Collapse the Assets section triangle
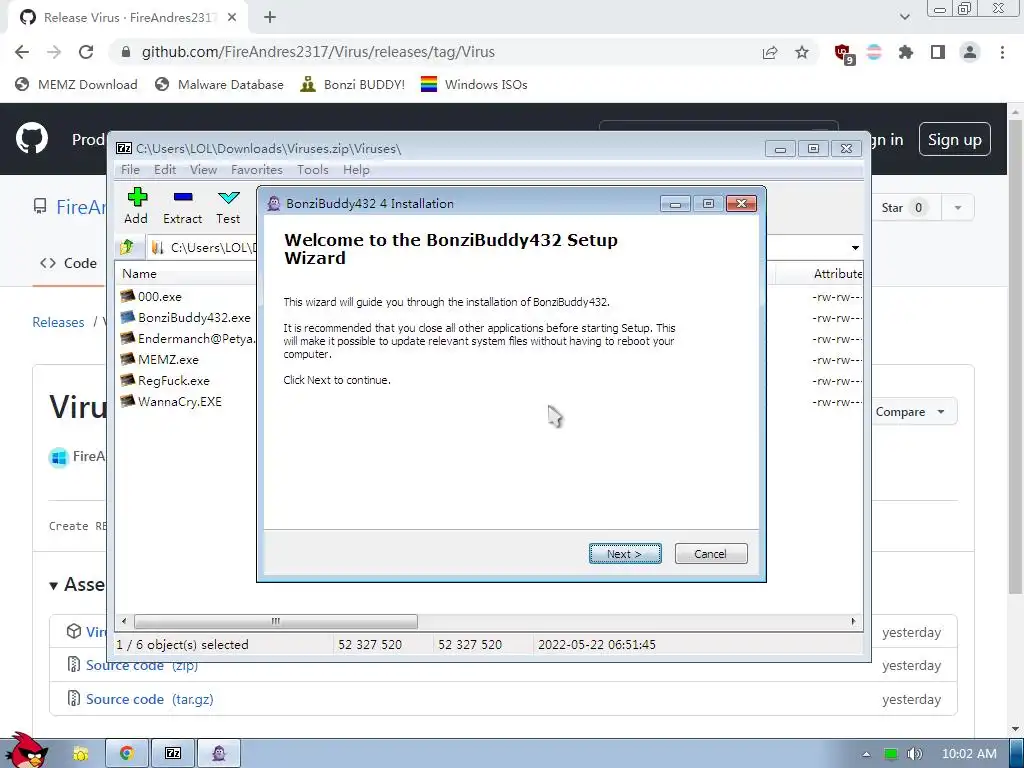 (x=54, y=586)
